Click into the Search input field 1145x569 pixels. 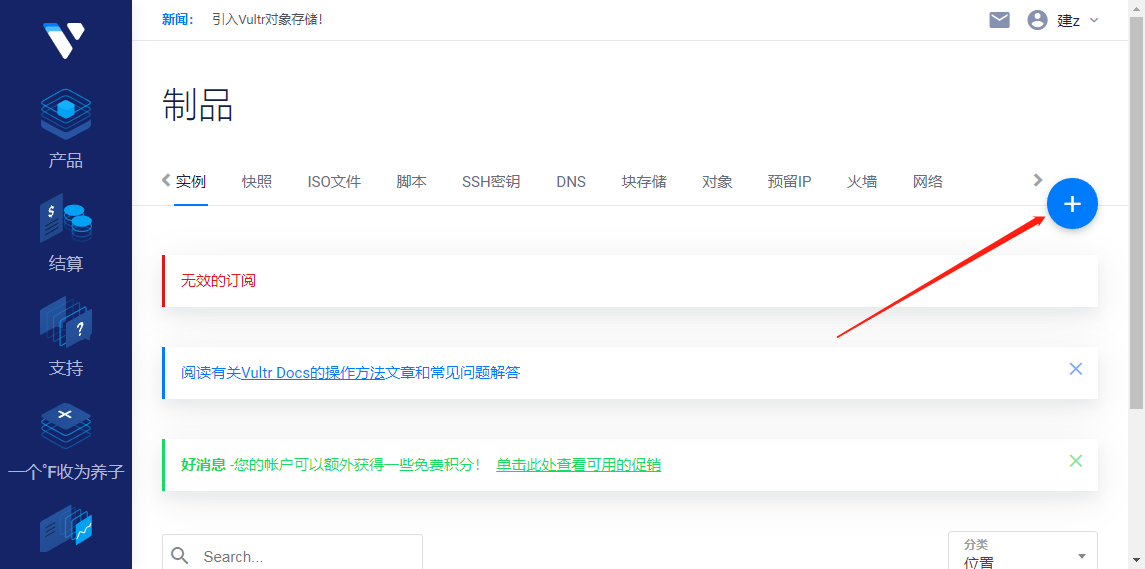(305, 556)
